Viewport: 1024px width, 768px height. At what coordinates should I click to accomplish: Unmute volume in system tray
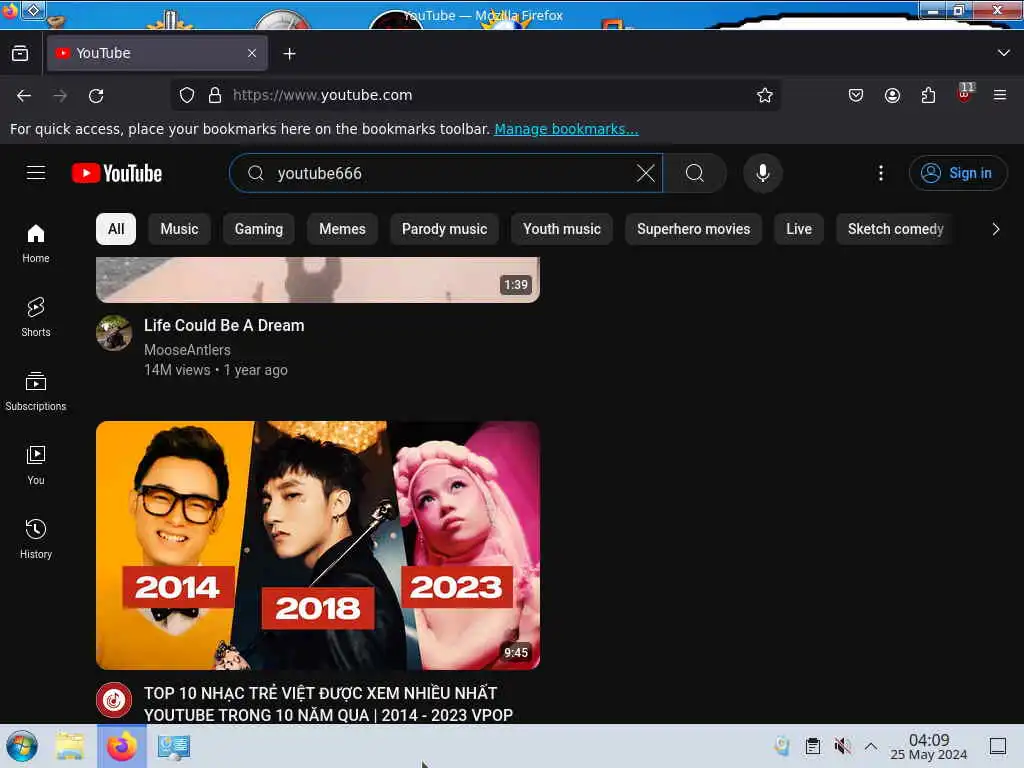[842, 746]
